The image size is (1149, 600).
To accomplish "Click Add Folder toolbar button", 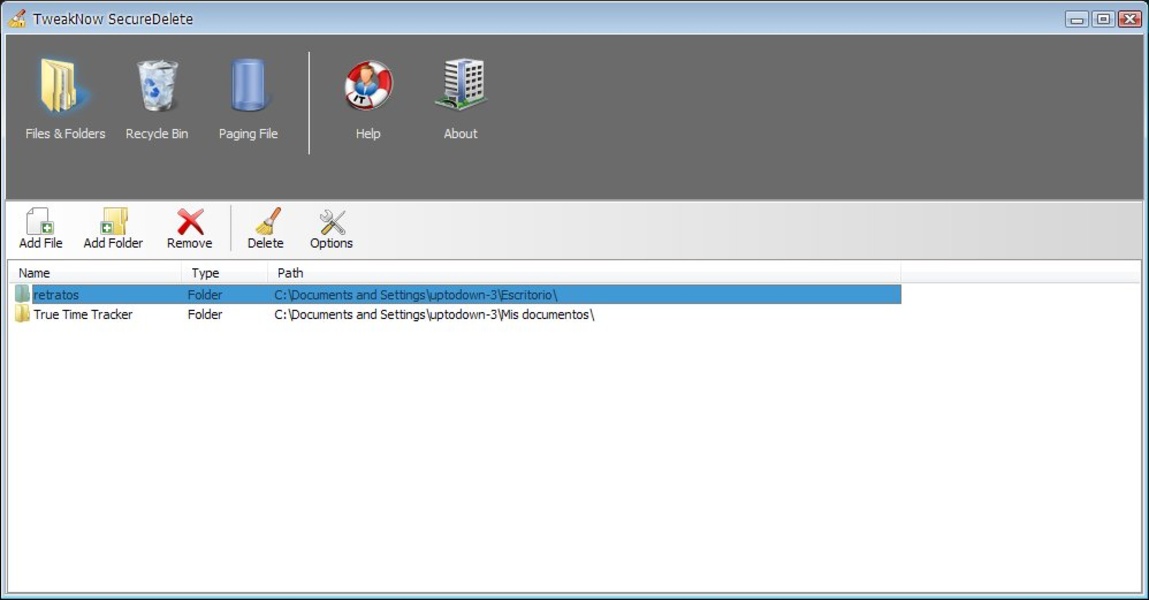I will (x=113, y=229).
